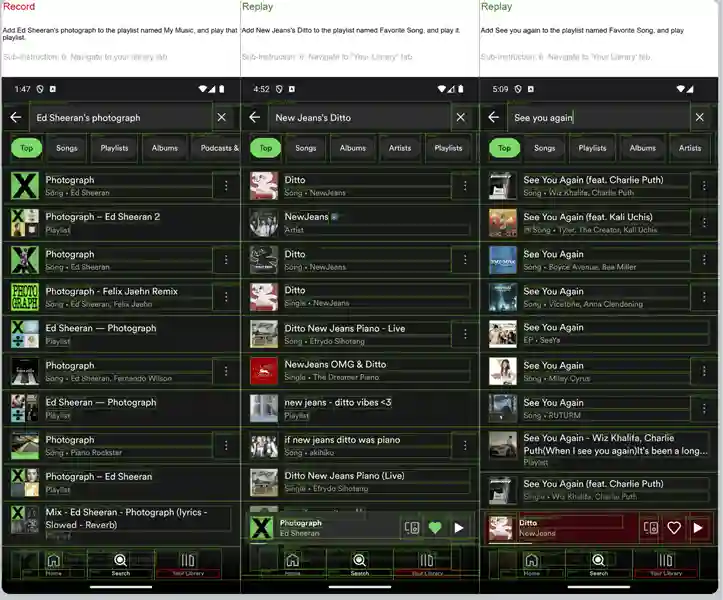Open See You Again Wiz Khalifa long-title playlist

pos(599,450)
